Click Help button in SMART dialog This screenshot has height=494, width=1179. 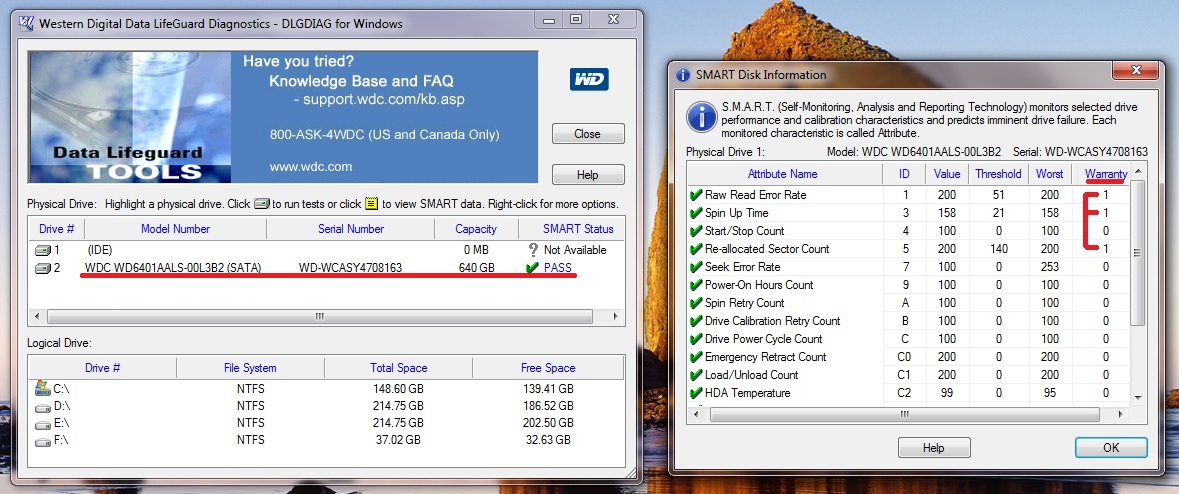[934, 447]
